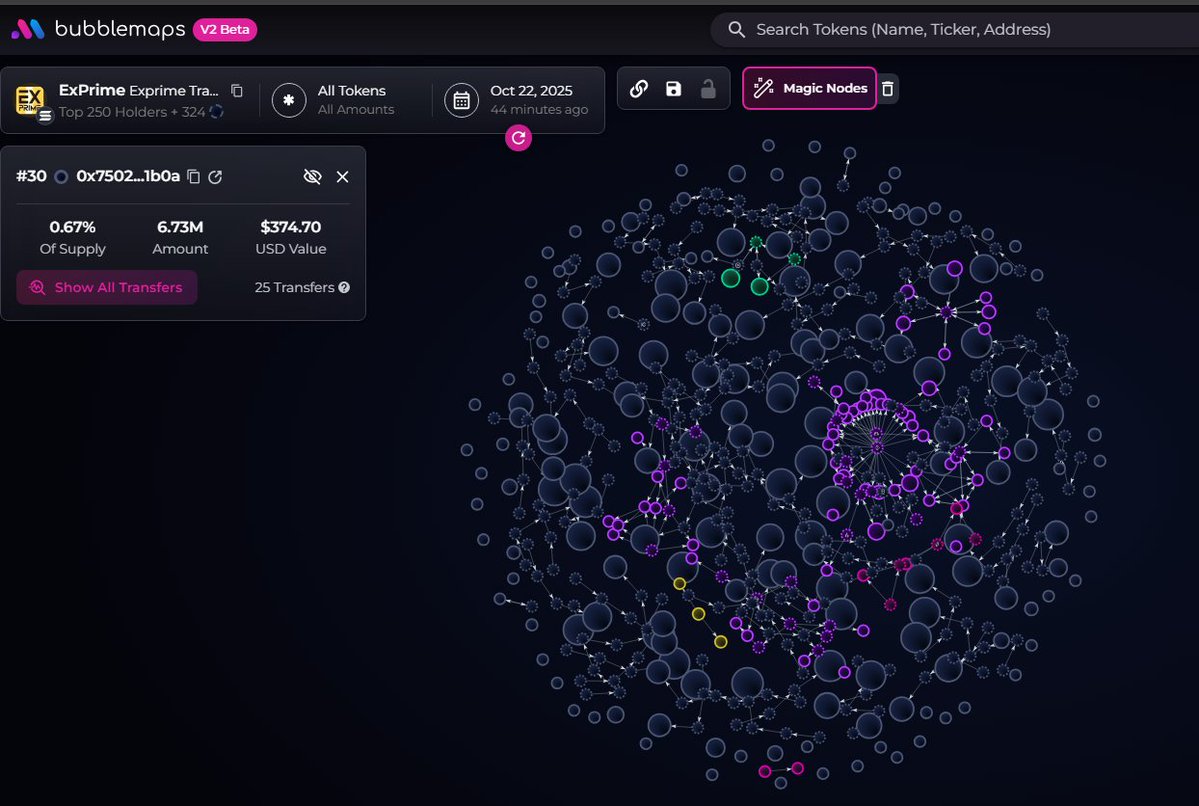
Task: Open the All Tokens filter dropdown
Action: [334, 100]
